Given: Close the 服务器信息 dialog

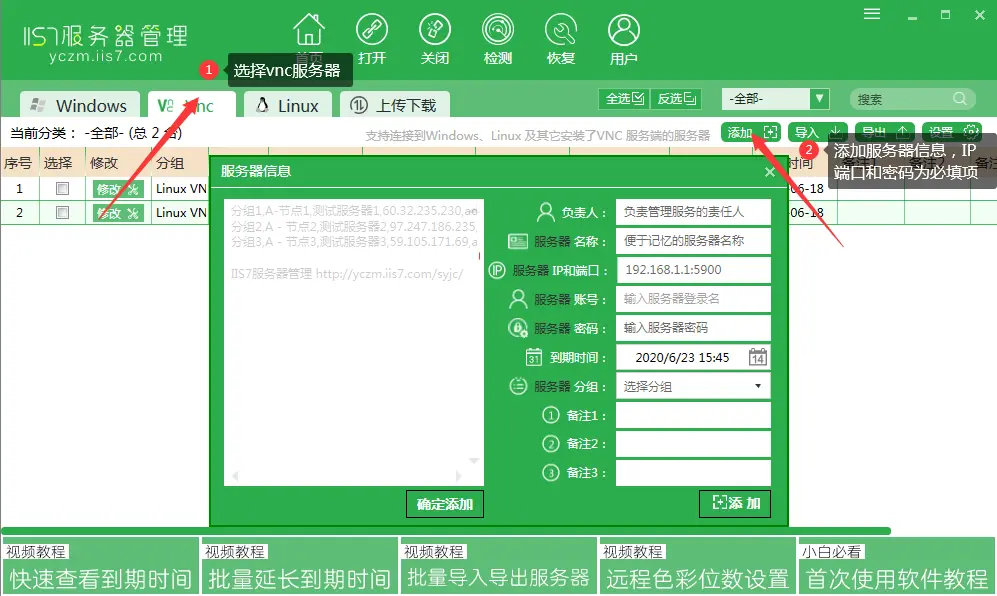Looking at the screenshot, I should (769, 172).
